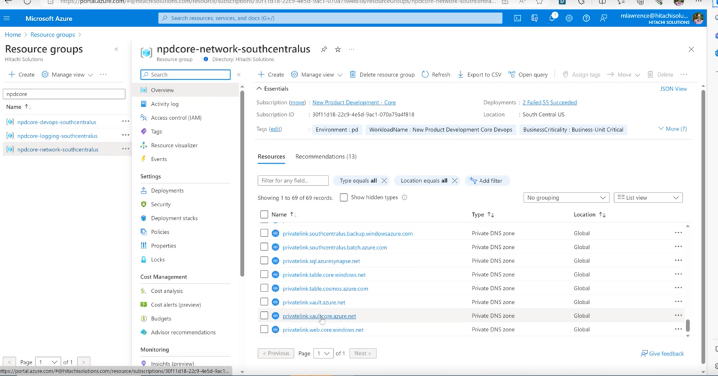The width and height of the screenshot is (718, 376).
Task: Remove the Type equals all filter
Action: [384, 181]
